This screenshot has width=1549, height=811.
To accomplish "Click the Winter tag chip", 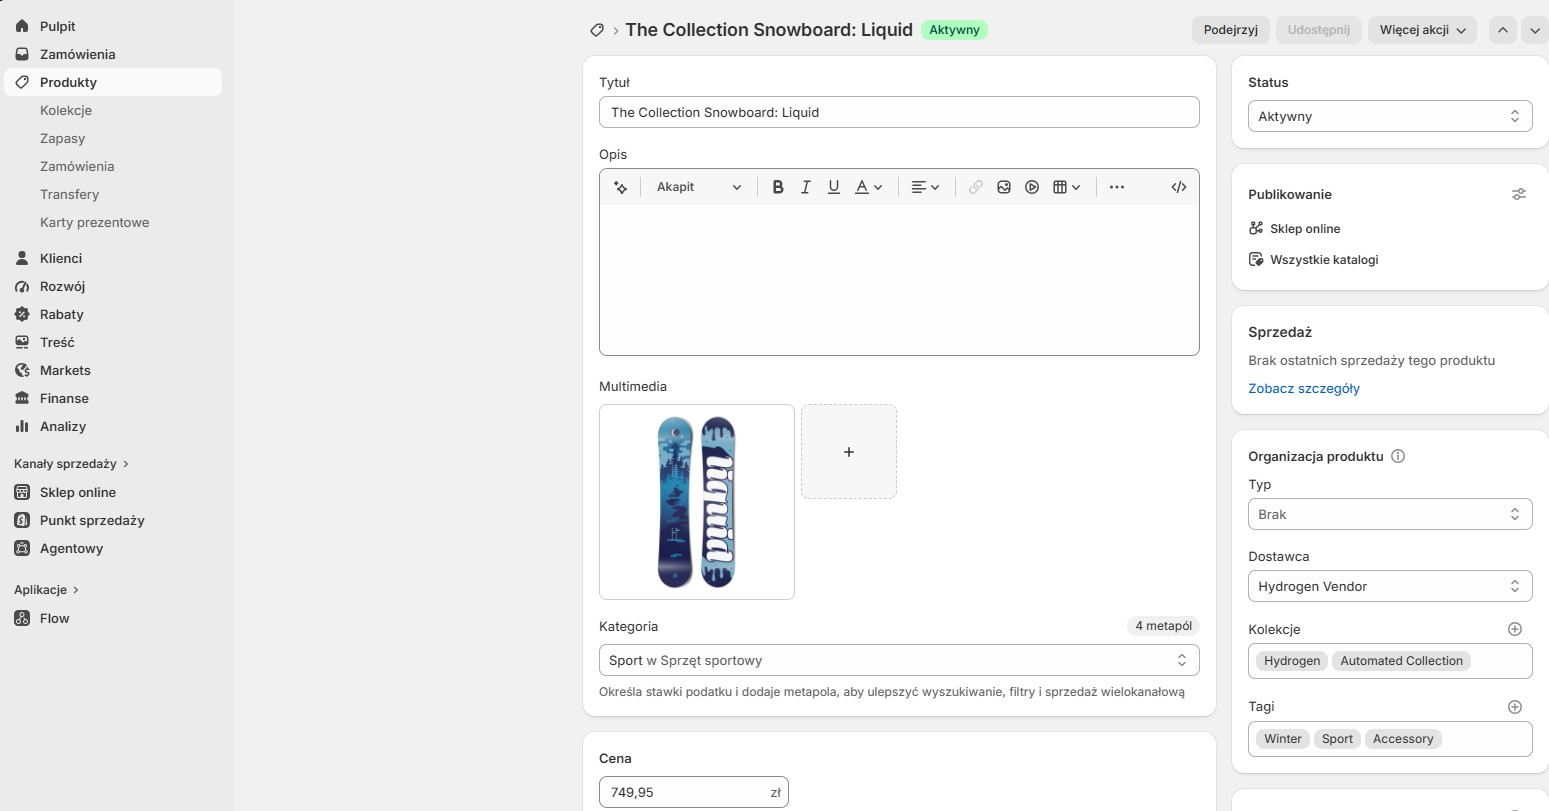I will (x=1283, y=739).
